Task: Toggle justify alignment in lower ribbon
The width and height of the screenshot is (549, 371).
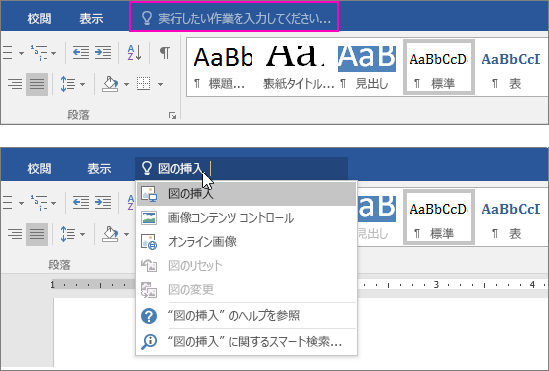Action: (x=37, y=234)
